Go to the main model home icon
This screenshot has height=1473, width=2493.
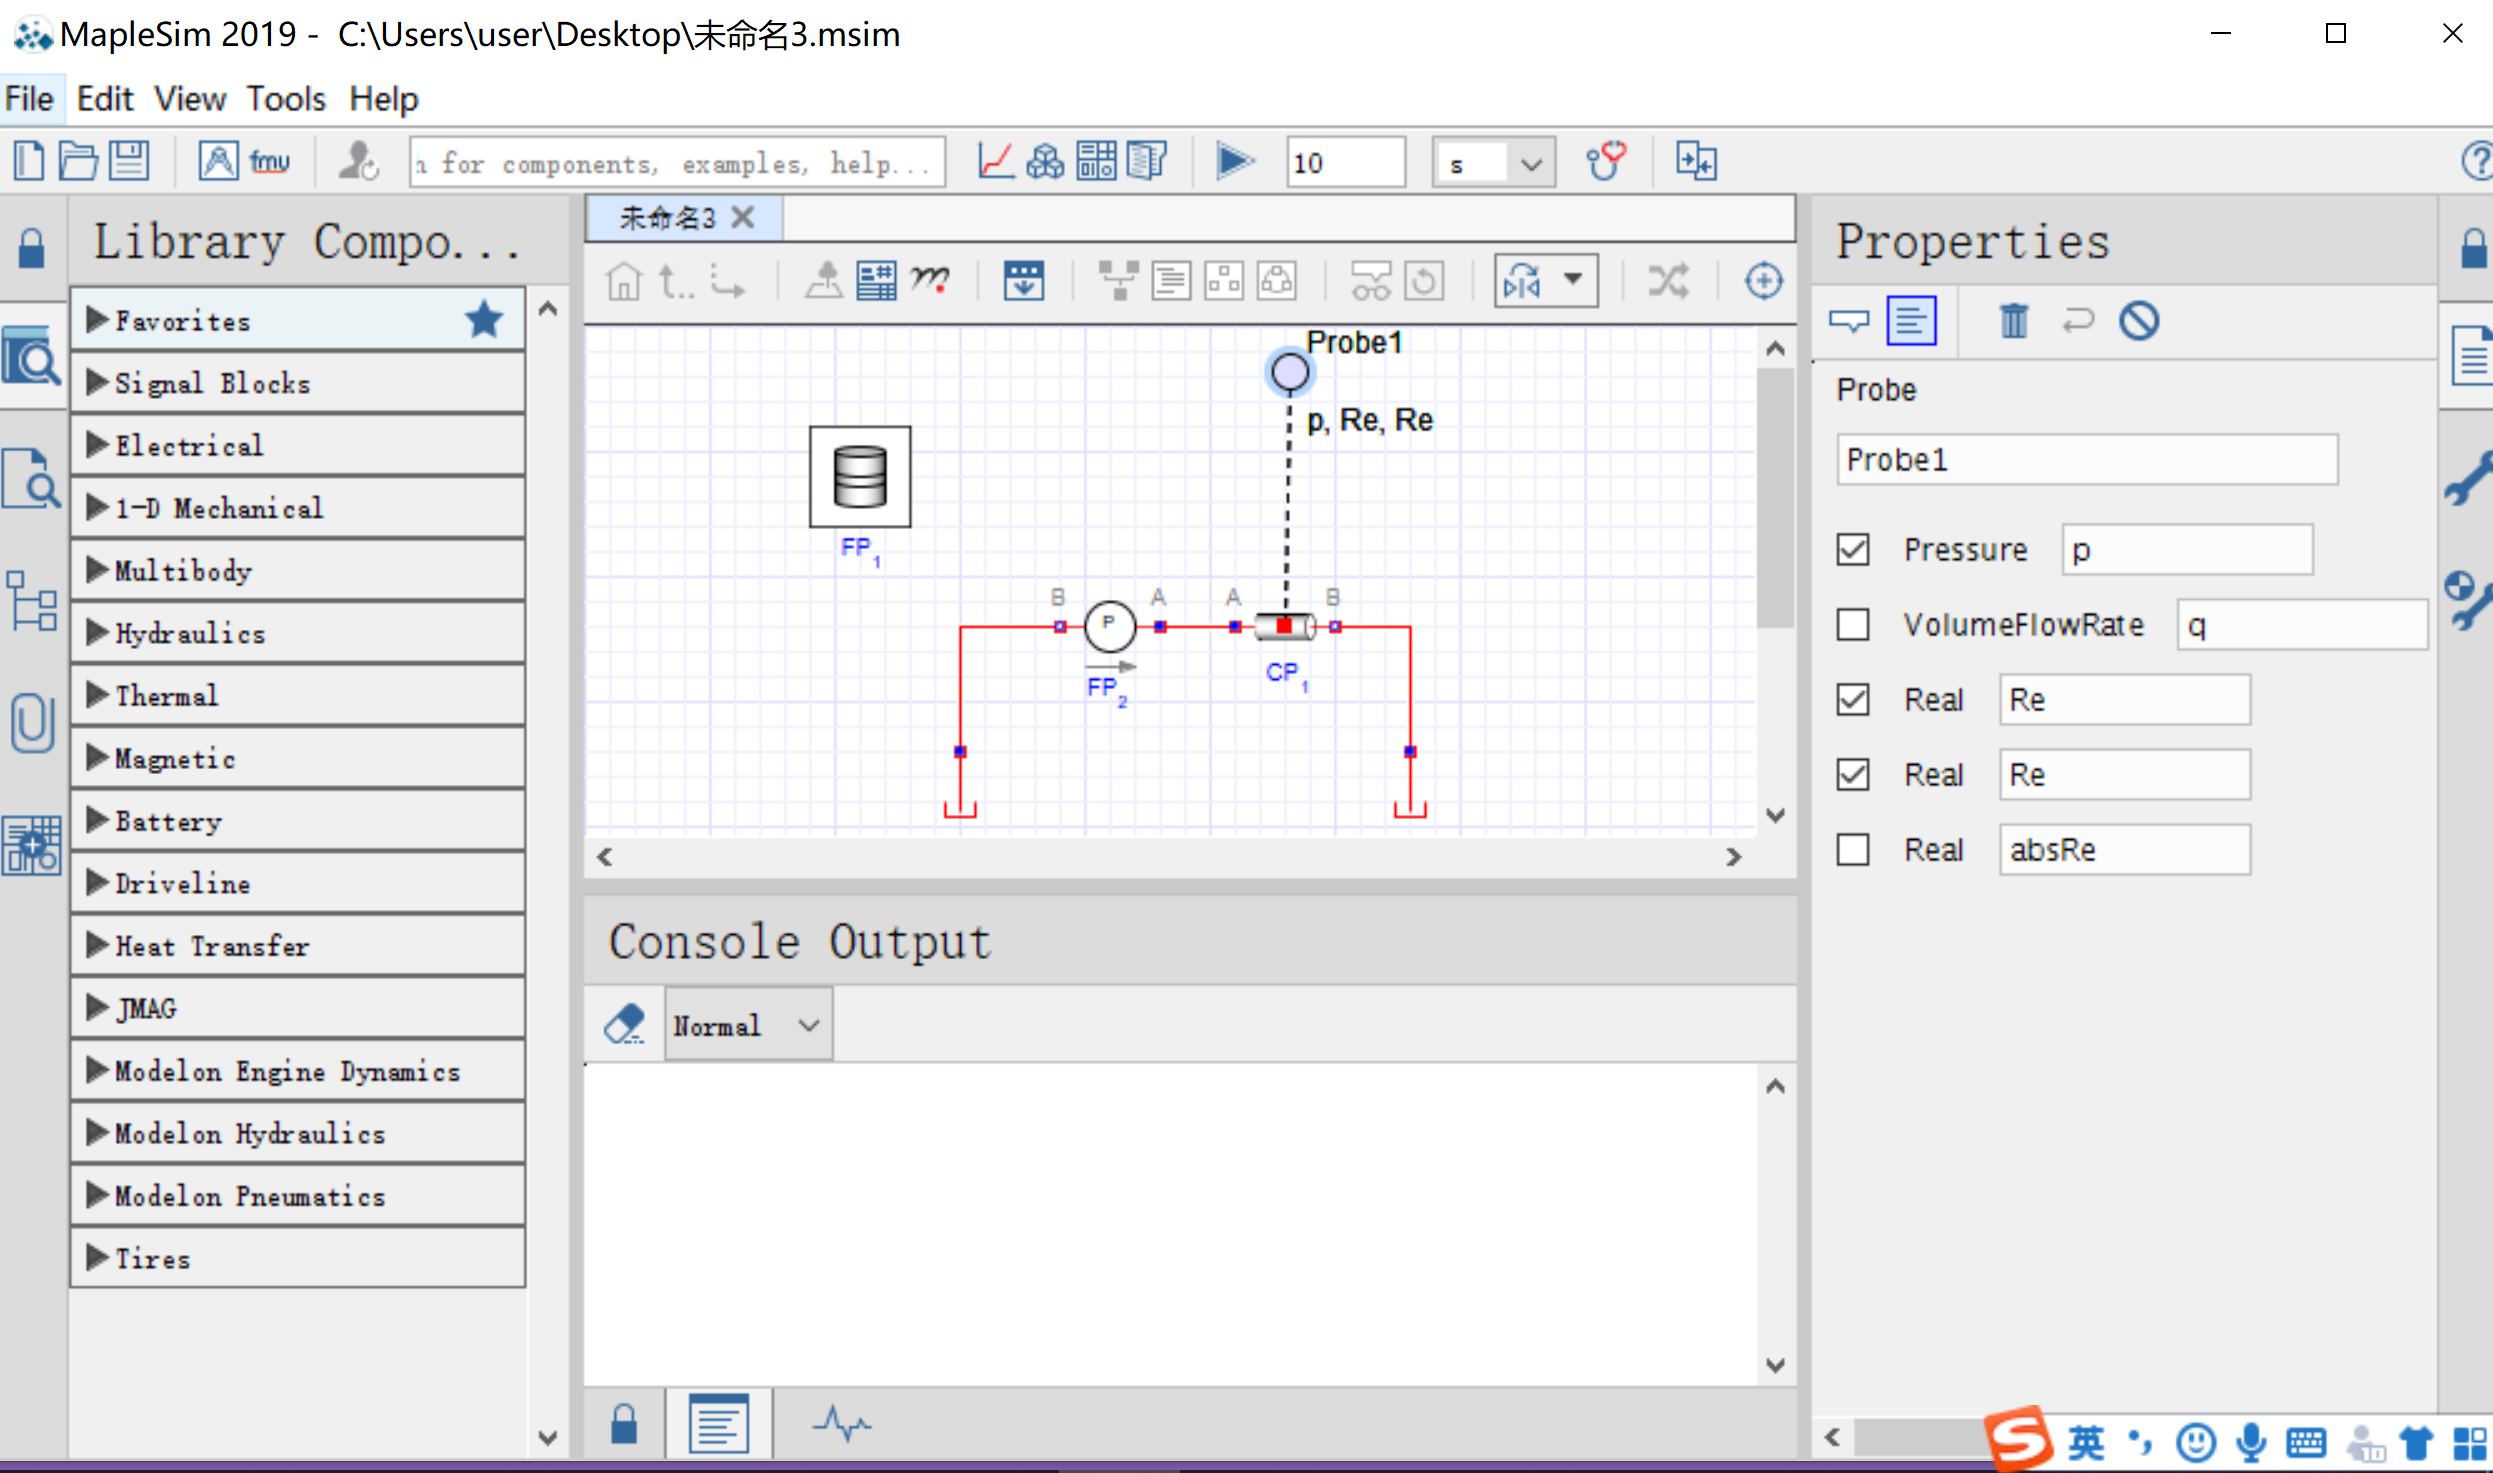point(624,281)
